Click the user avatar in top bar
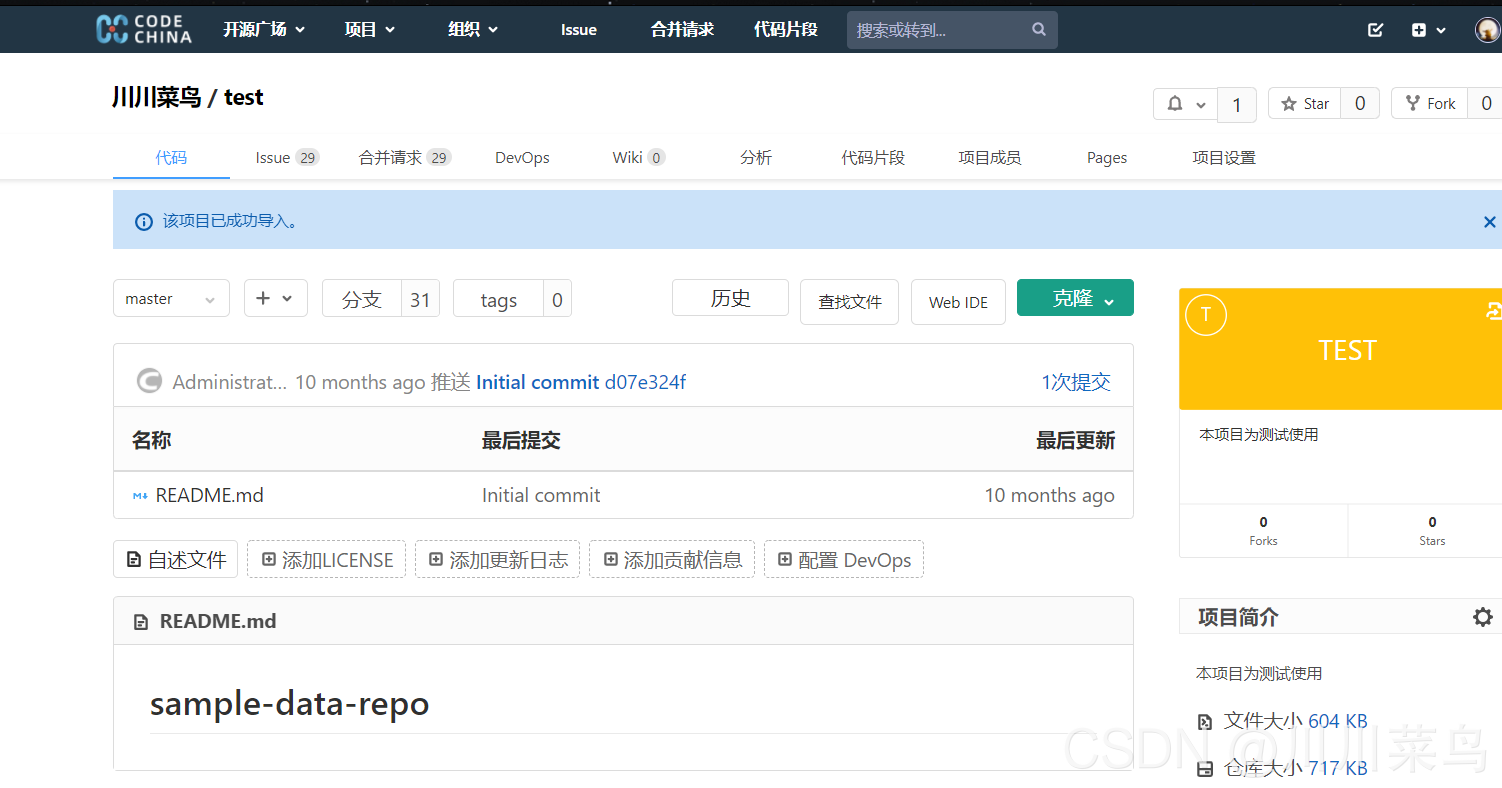Viewport: 1502px width, 788px height. coord(1487,30)
